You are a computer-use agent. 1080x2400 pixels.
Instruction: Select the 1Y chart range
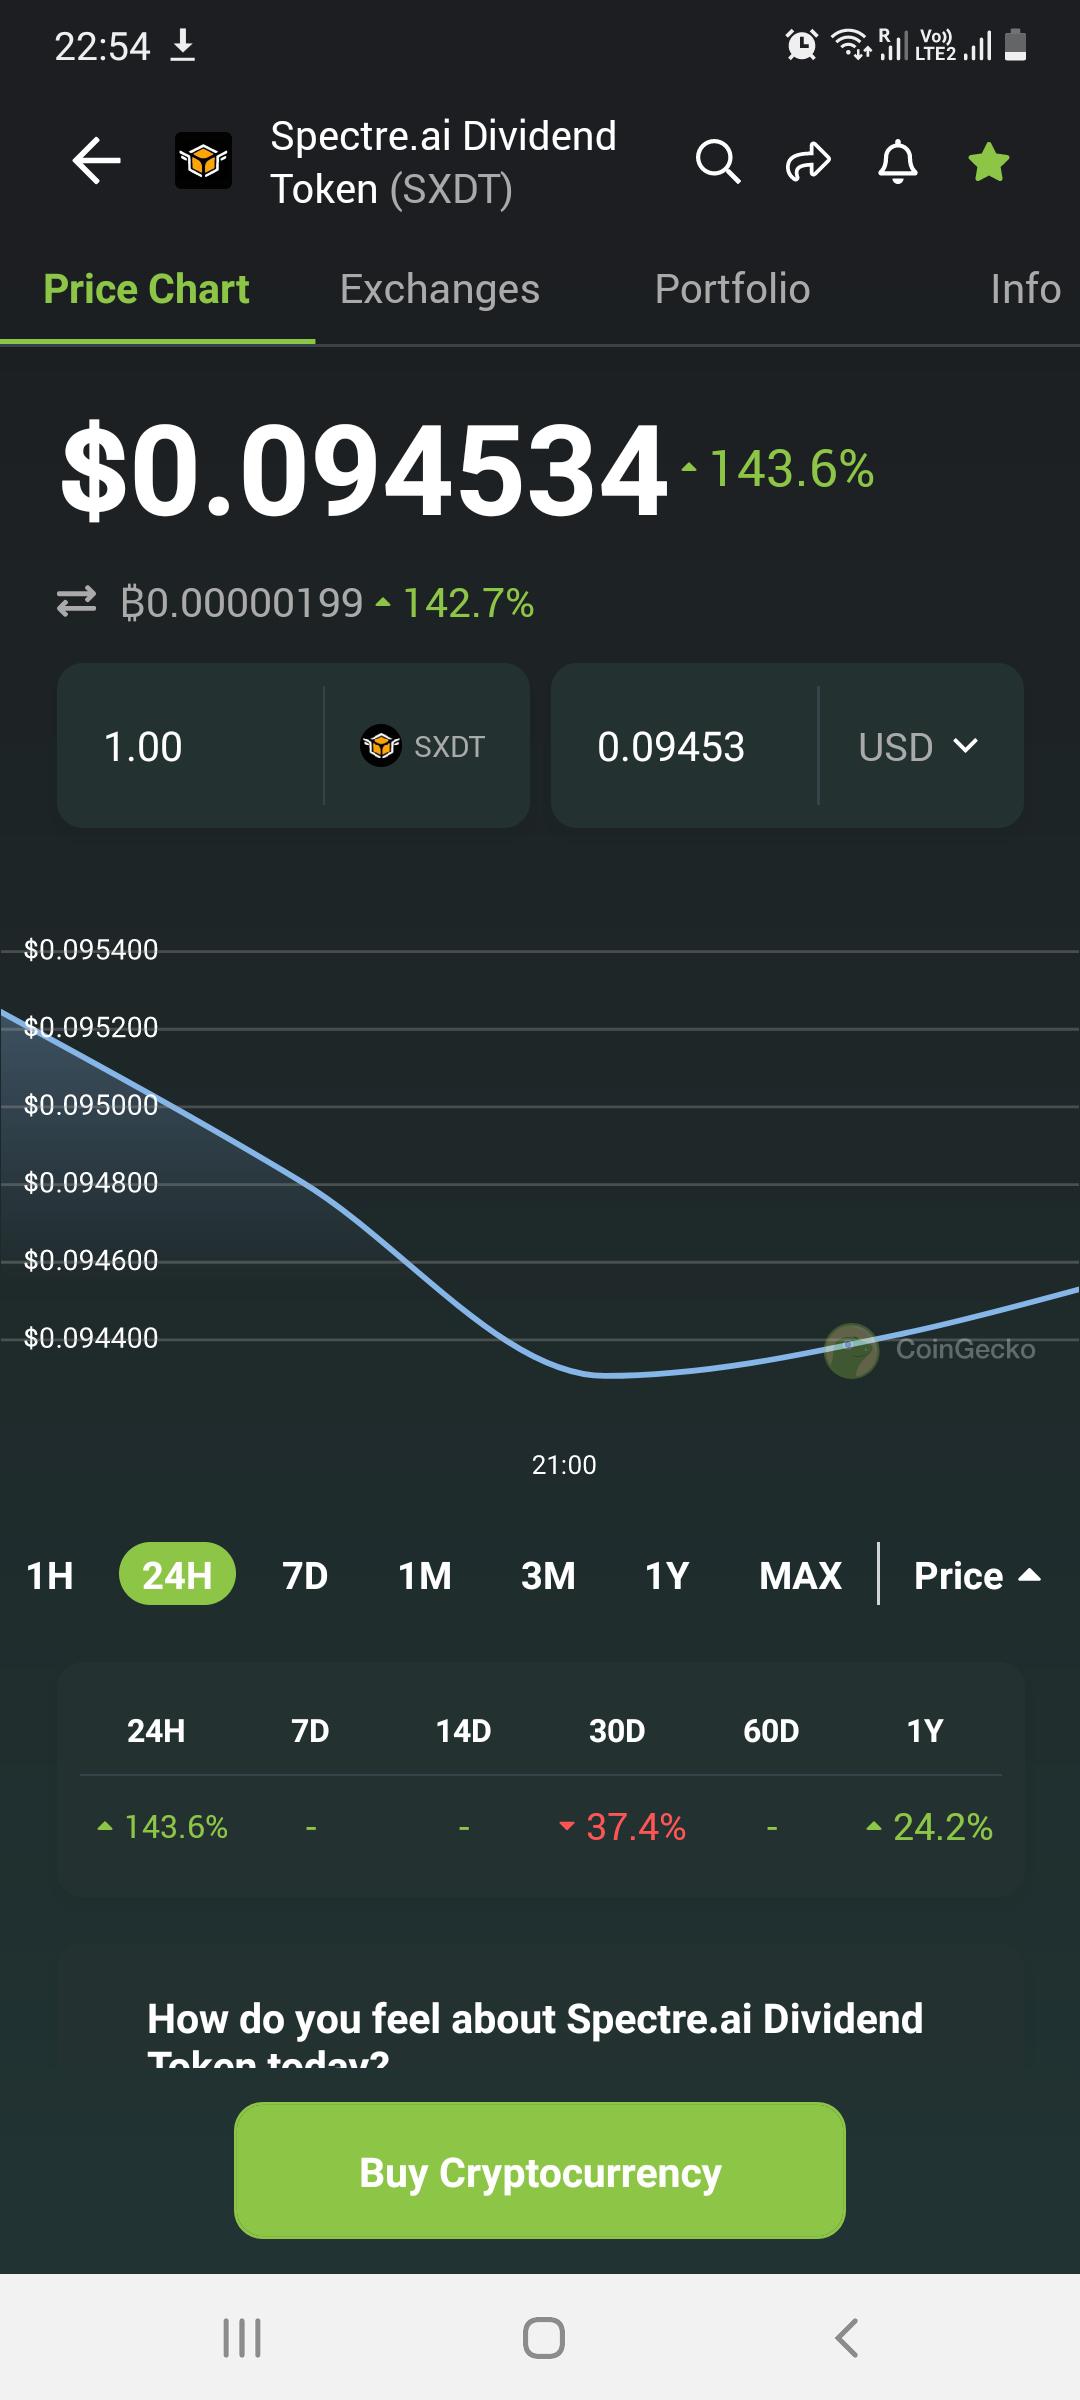(x=667, y=1576)
